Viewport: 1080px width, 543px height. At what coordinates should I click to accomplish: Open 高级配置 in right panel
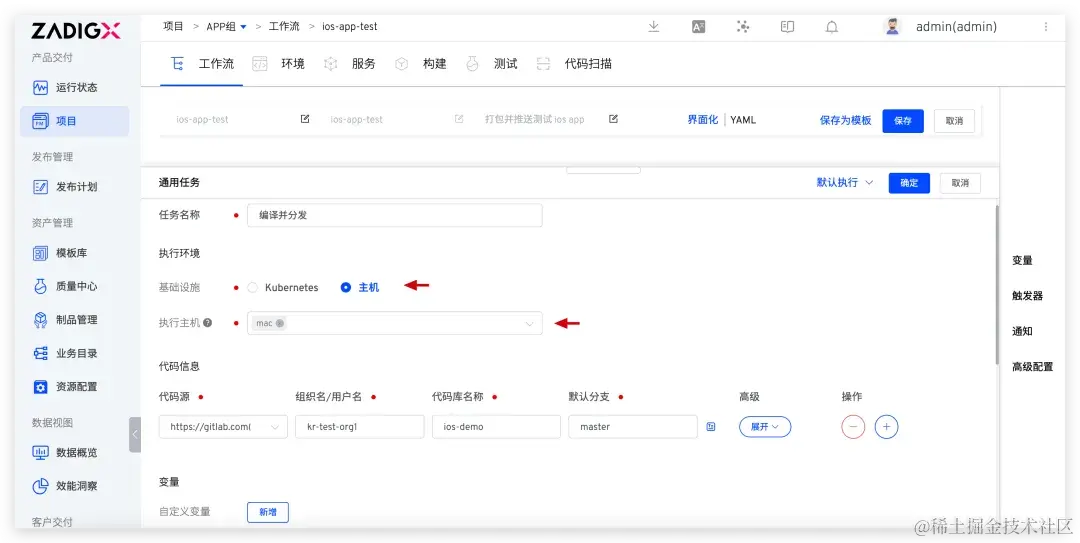click(1032, 367)
